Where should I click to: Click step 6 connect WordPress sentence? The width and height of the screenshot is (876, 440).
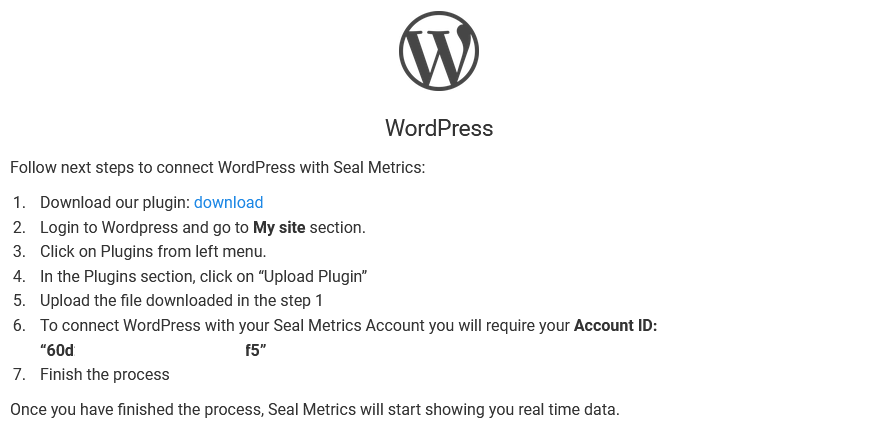click(x=349, y=326)
